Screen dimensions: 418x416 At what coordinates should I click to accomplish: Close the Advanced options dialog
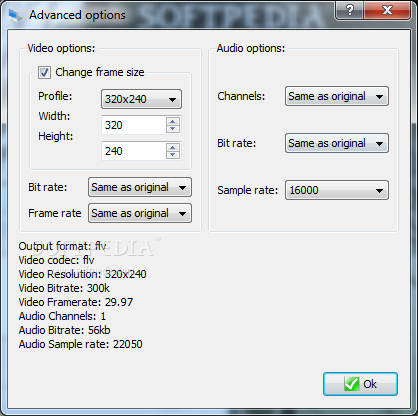pyautogui.click(x=387, y=10)
